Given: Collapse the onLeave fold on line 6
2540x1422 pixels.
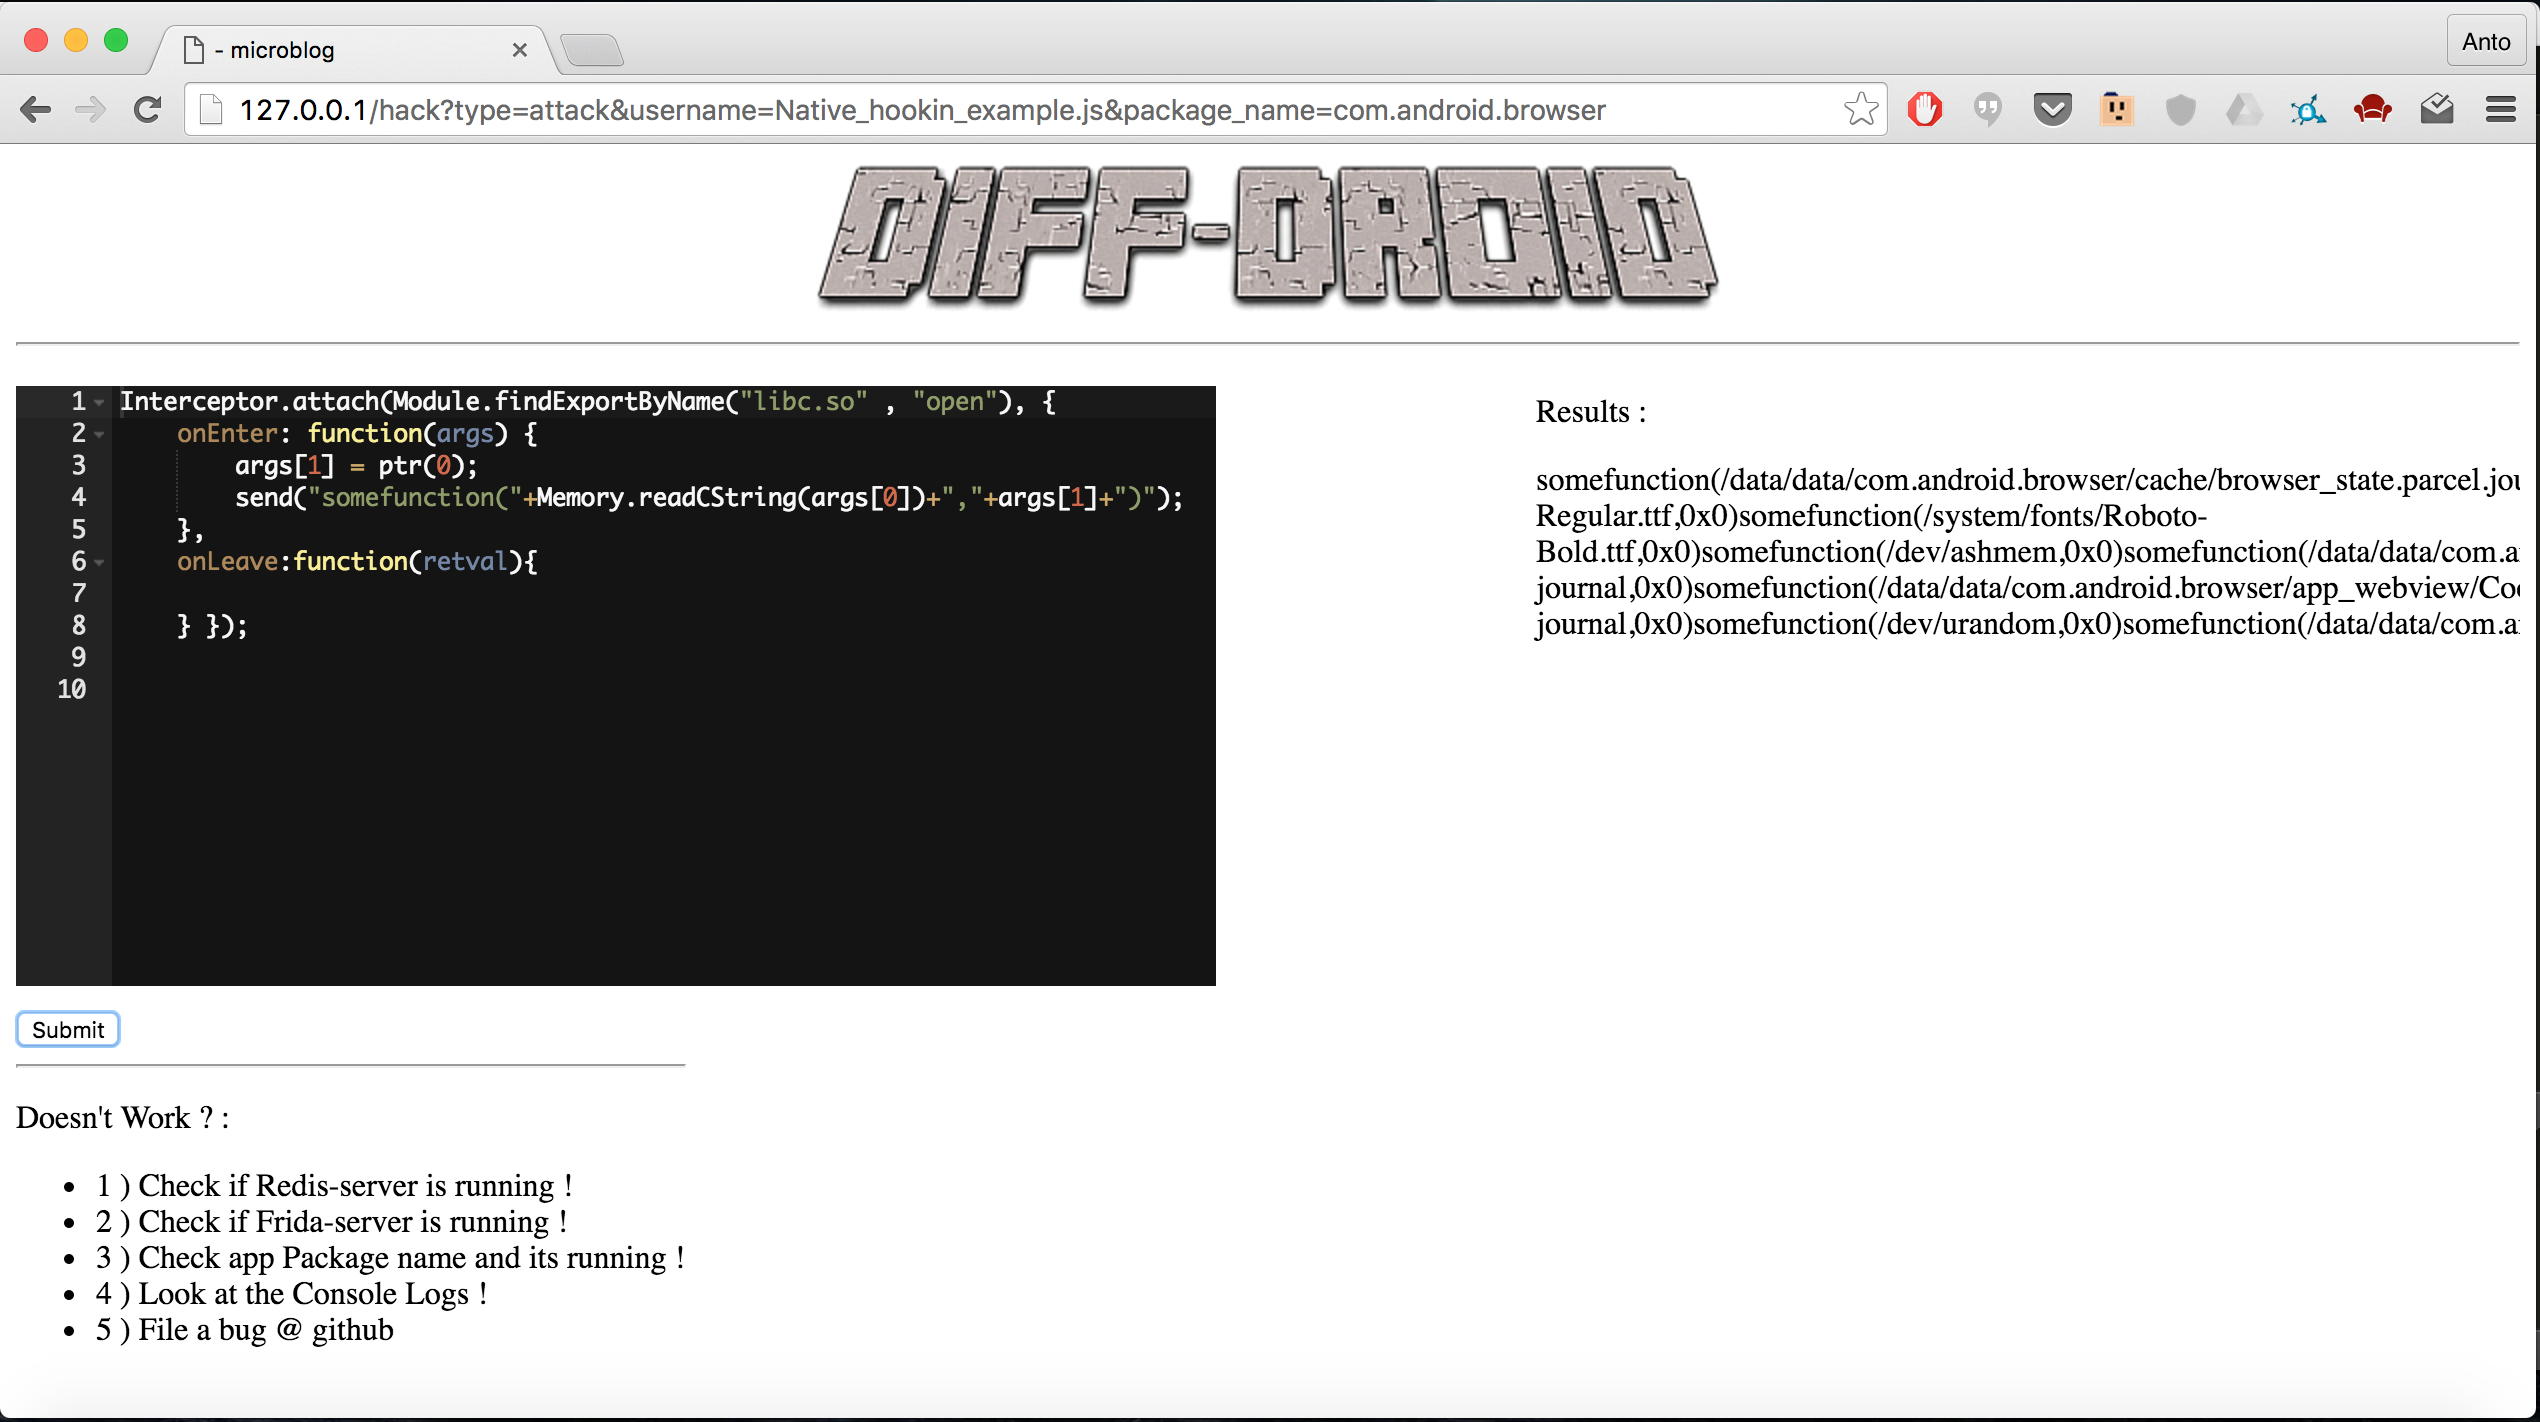Looking at the screenshot, I should (x=99, y=563).
